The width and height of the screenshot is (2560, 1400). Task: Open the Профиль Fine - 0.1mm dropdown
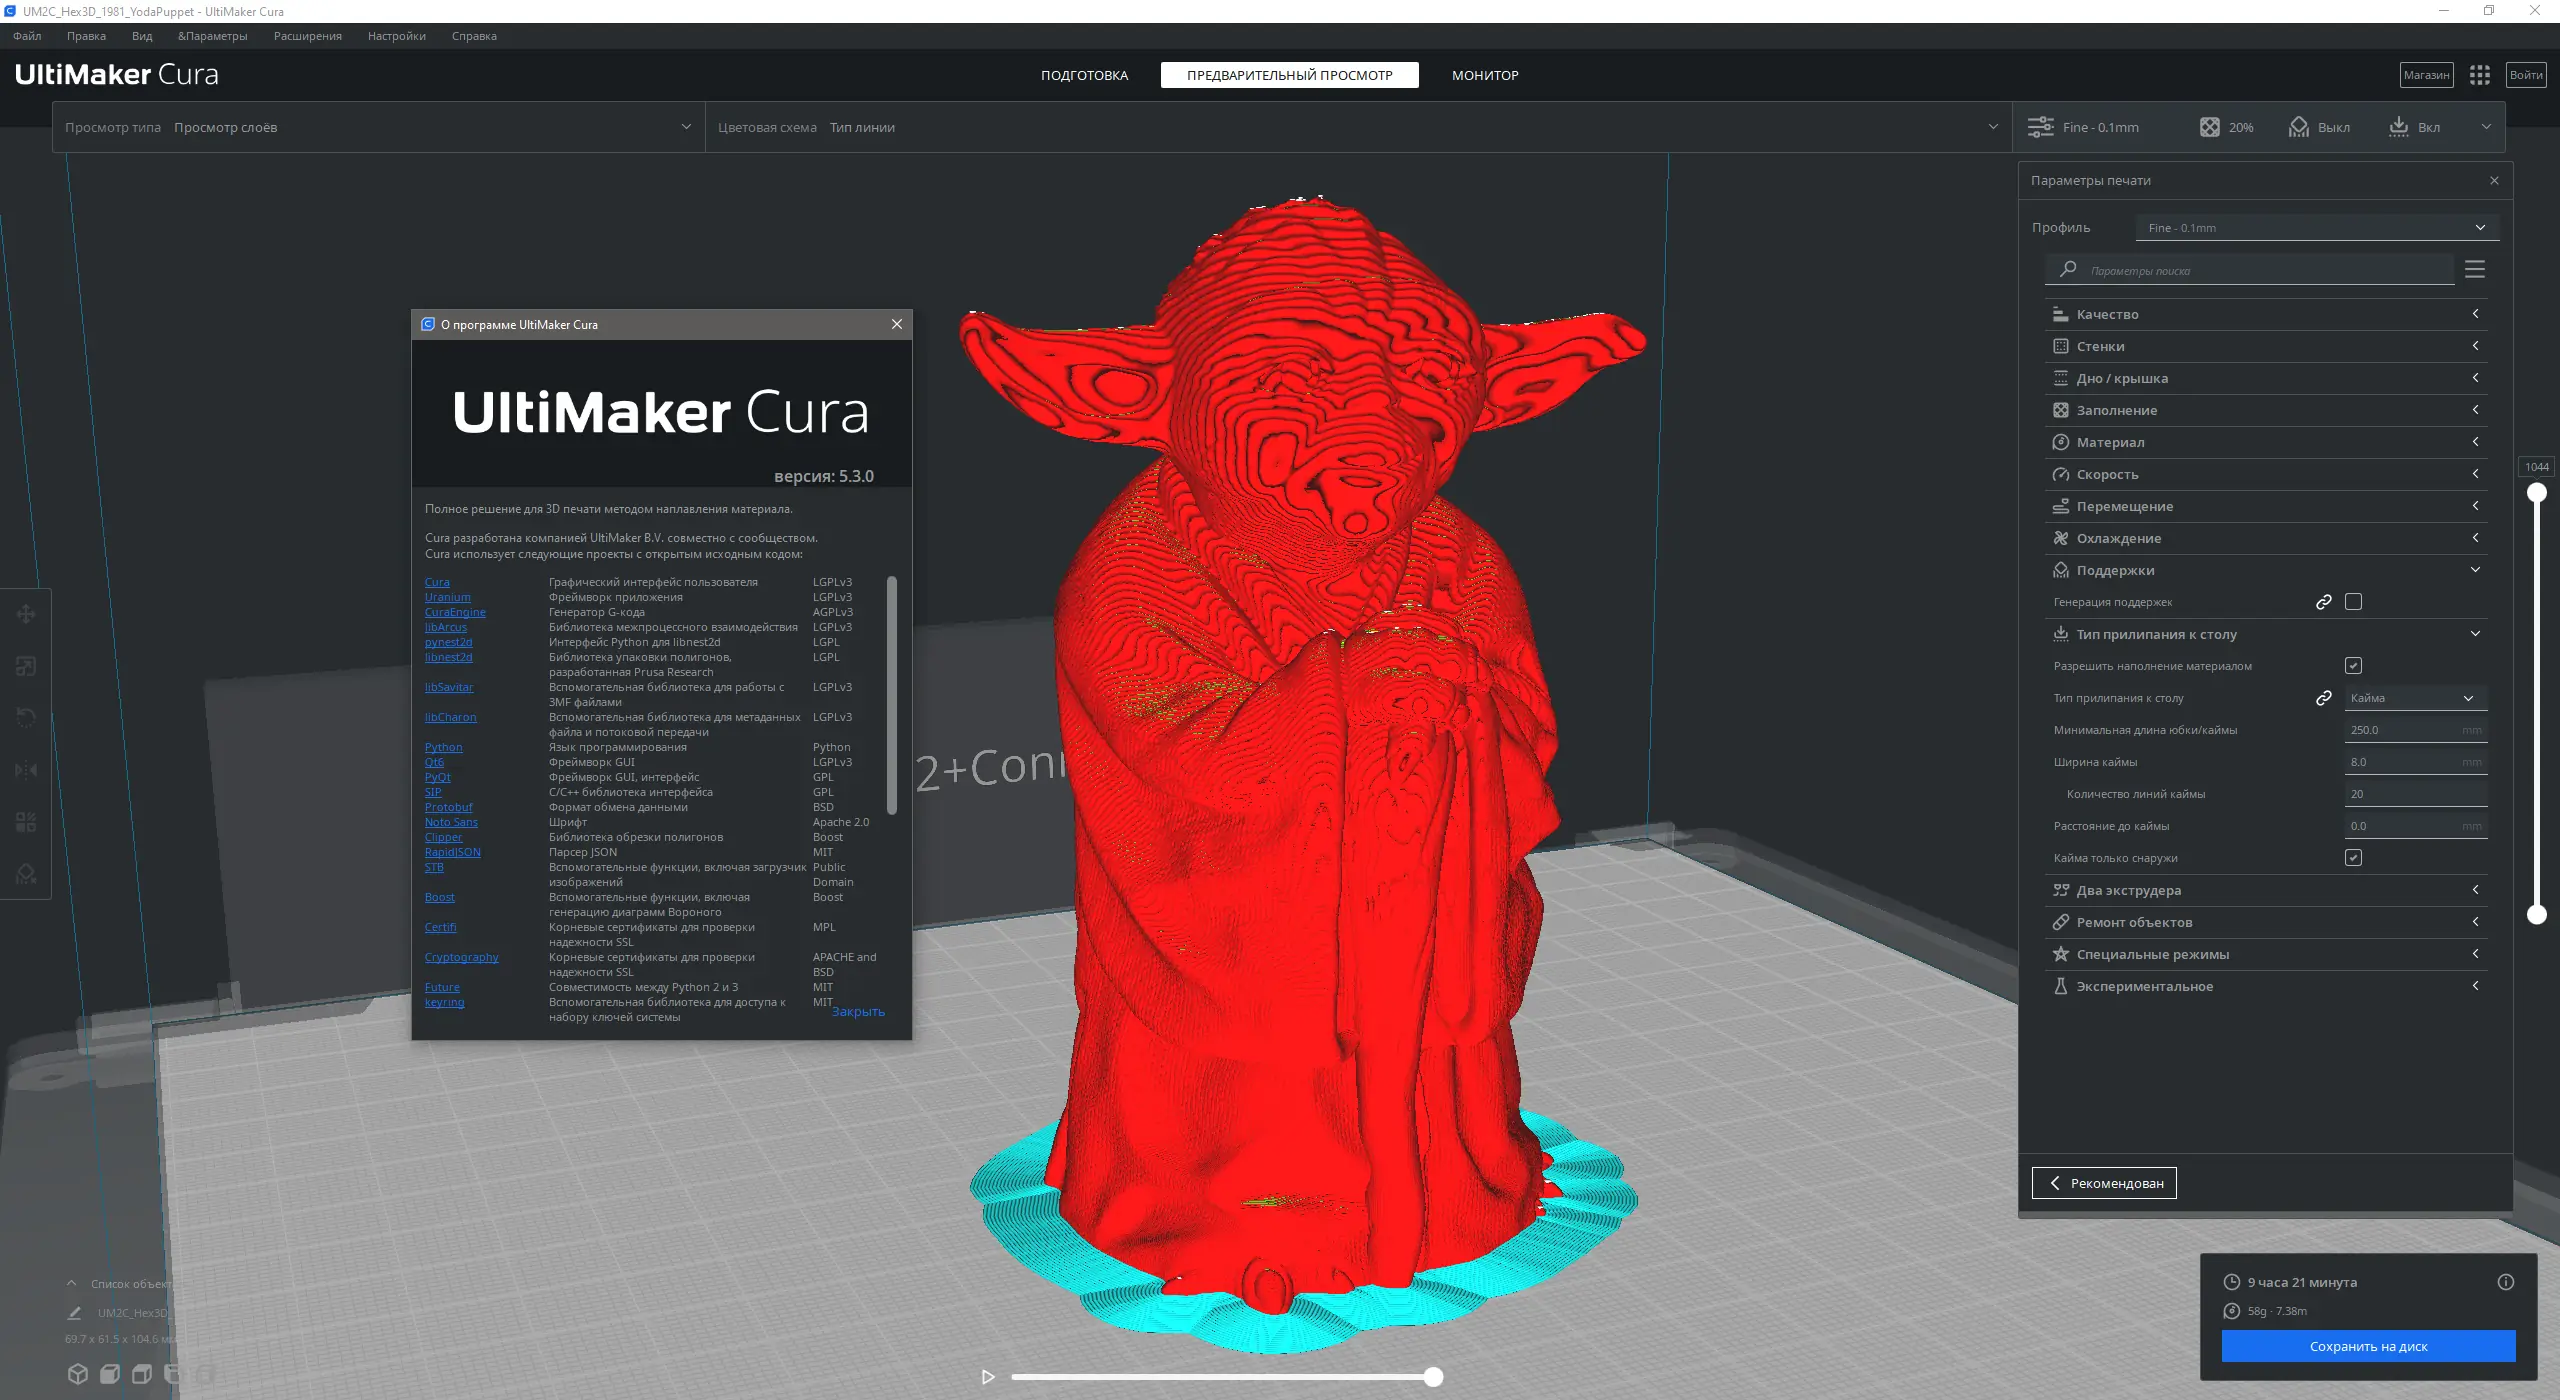[x=2316, y=228]
